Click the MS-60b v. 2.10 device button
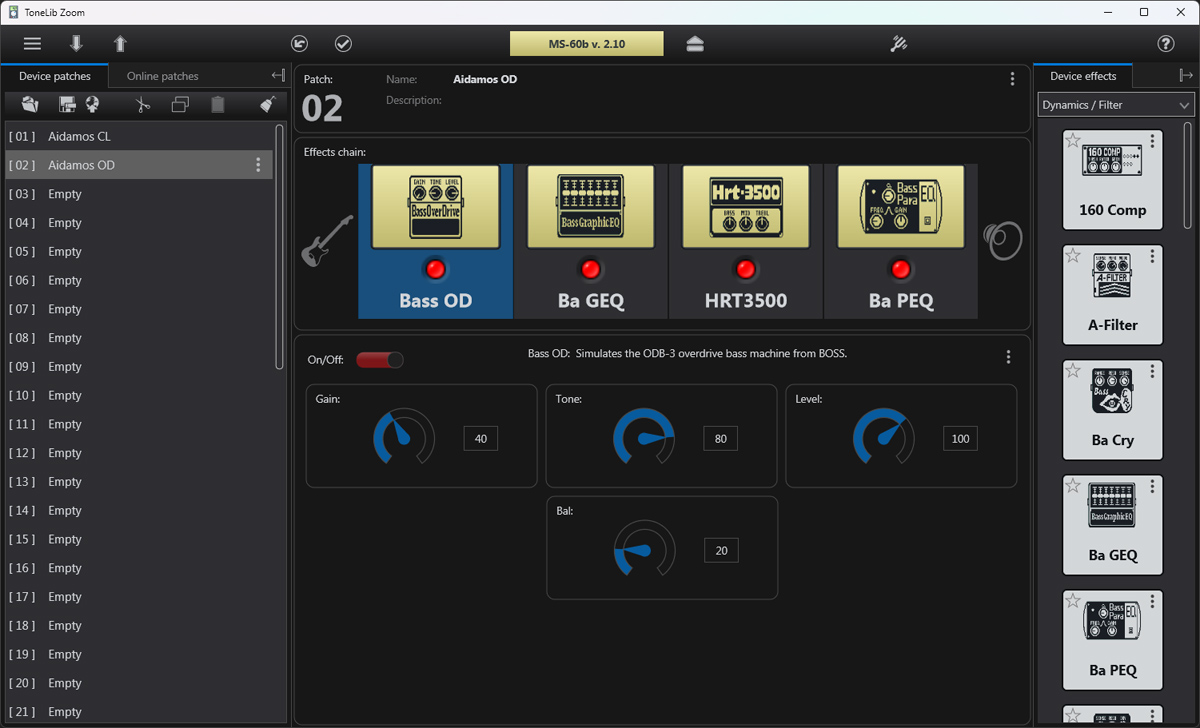Viewport: 1200px width, 728px height. click(587, 43)
